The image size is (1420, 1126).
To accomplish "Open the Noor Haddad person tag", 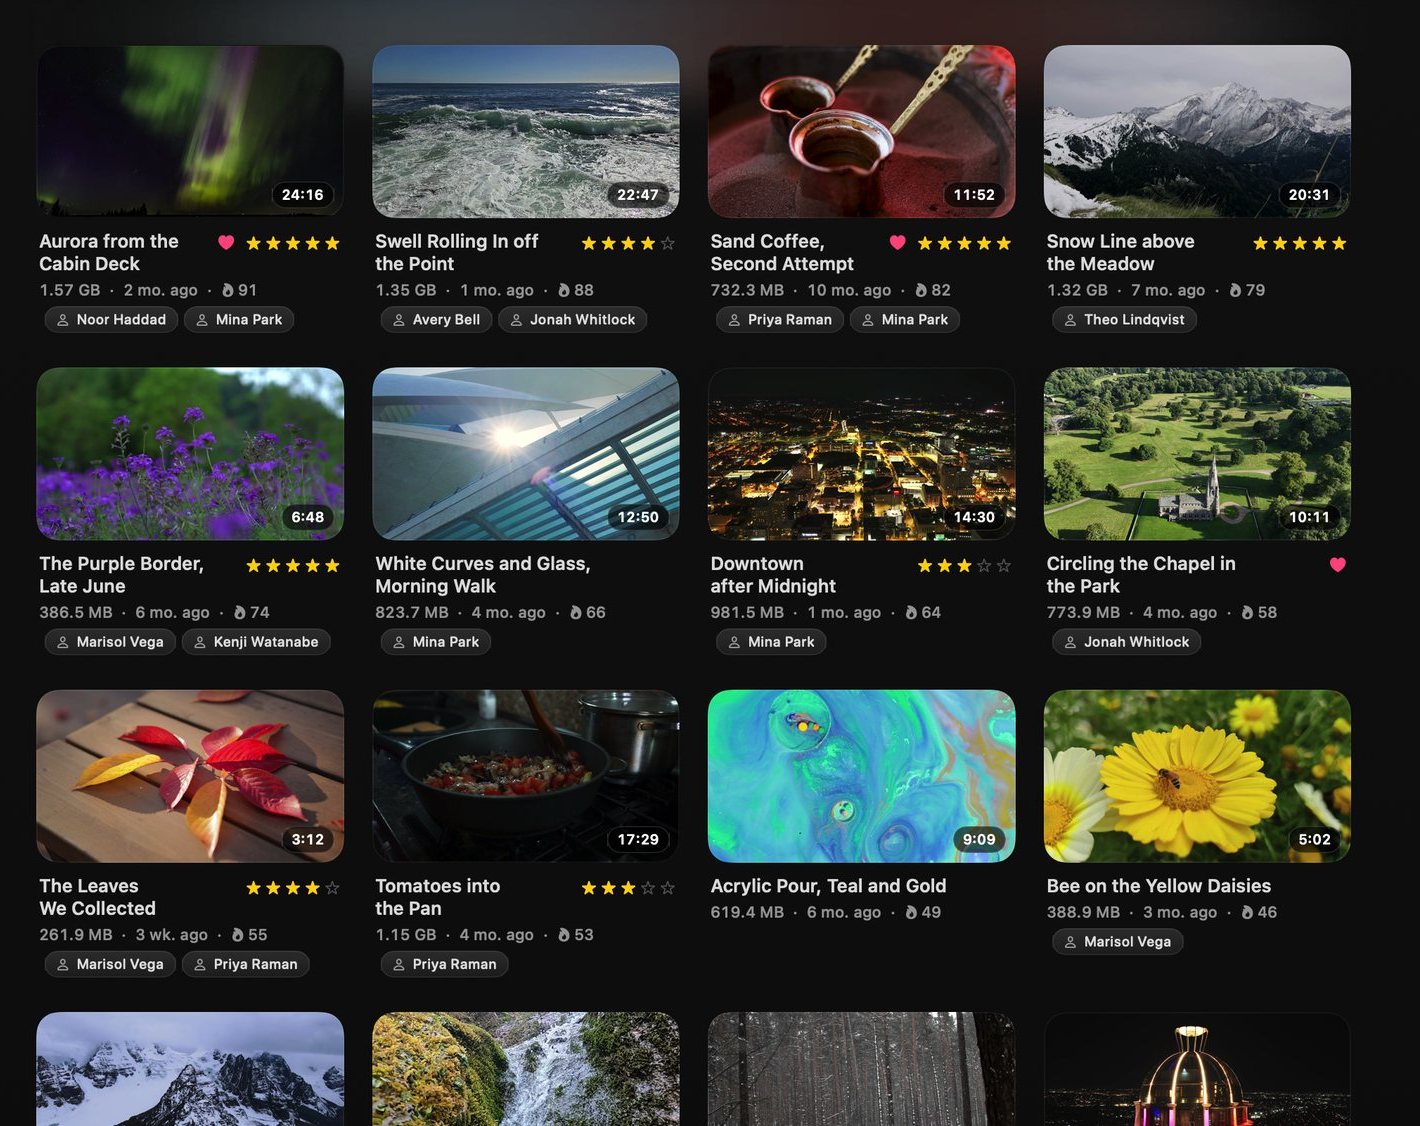I will pos(112,320).
